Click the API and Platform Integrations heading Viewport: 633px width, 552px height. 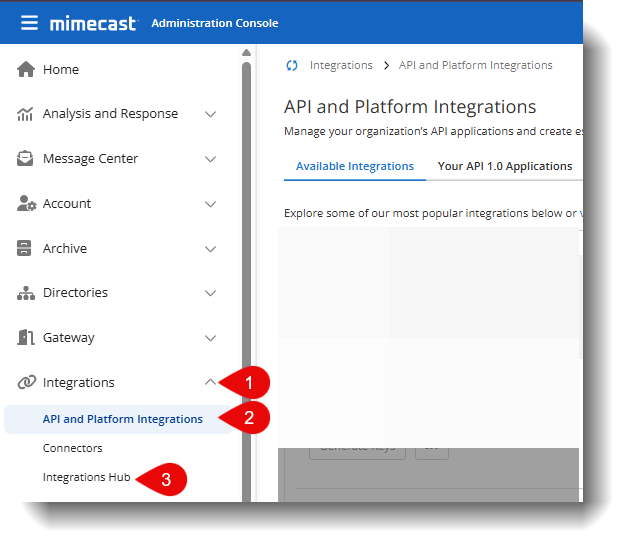tap(410, 107)
